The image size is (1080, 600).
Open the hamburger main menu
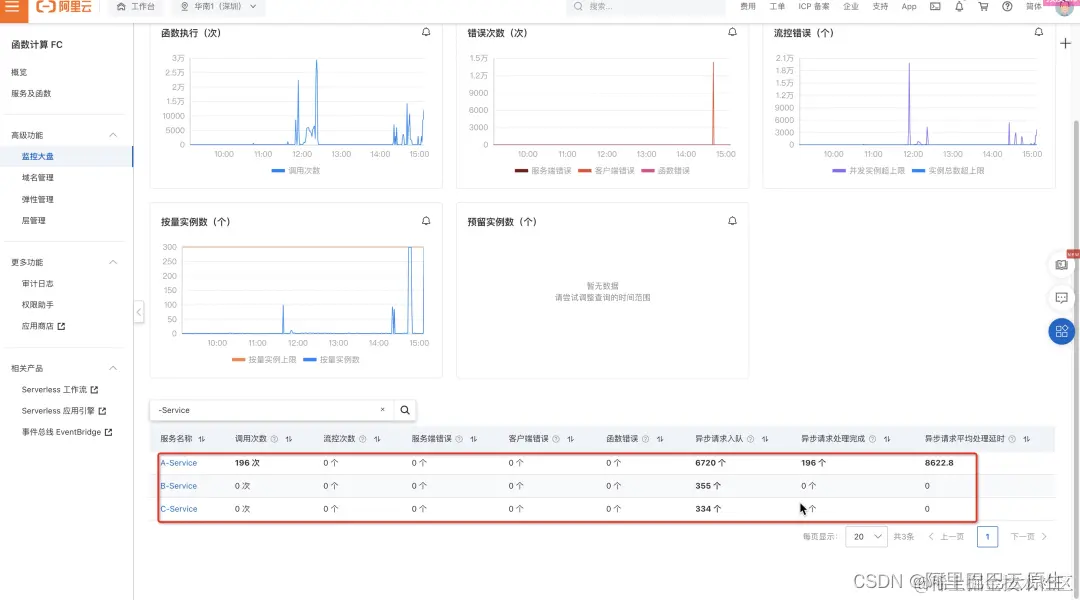pos(12,6)
